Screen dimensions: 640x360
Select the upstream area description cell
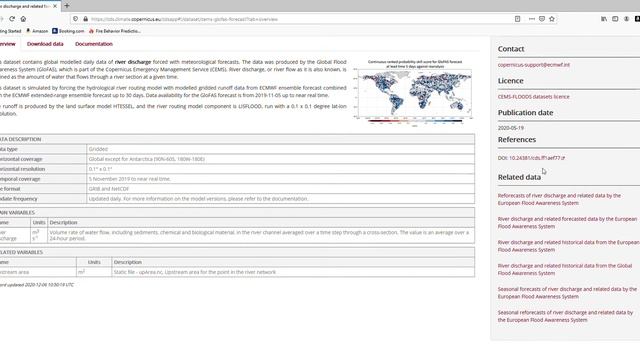click(293, 272)
